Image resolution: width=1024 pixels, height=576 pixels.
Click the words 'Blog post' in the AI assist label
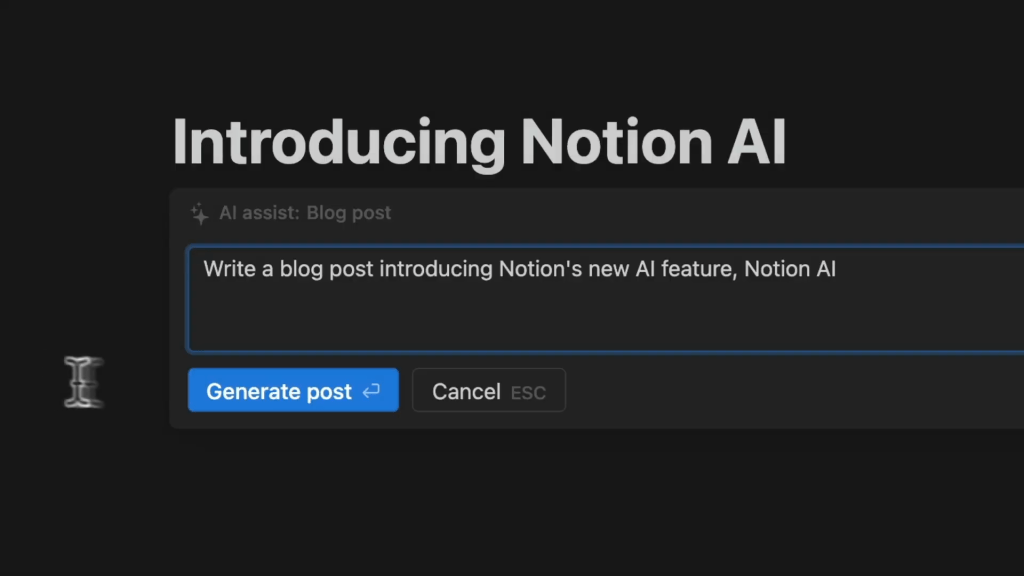coord(349,213)
